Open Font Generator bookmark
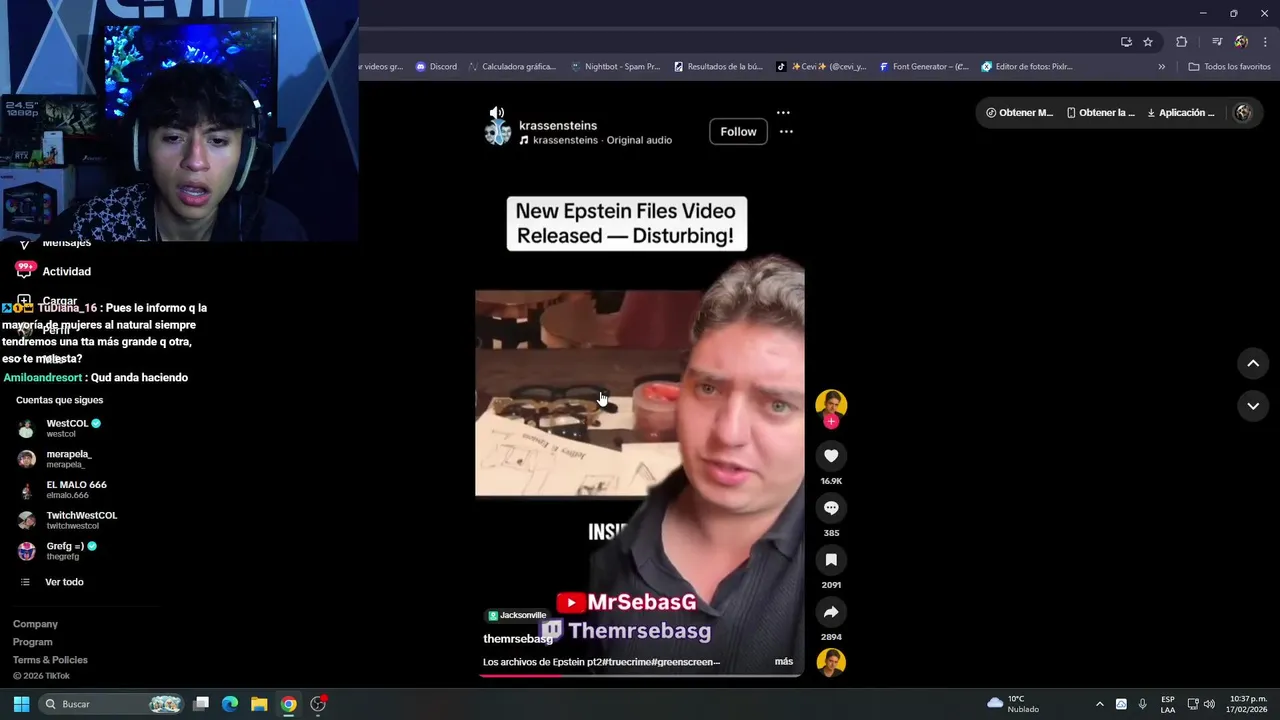The height and width of the screenshot is (720, 1280). click(x=924, y=67)
